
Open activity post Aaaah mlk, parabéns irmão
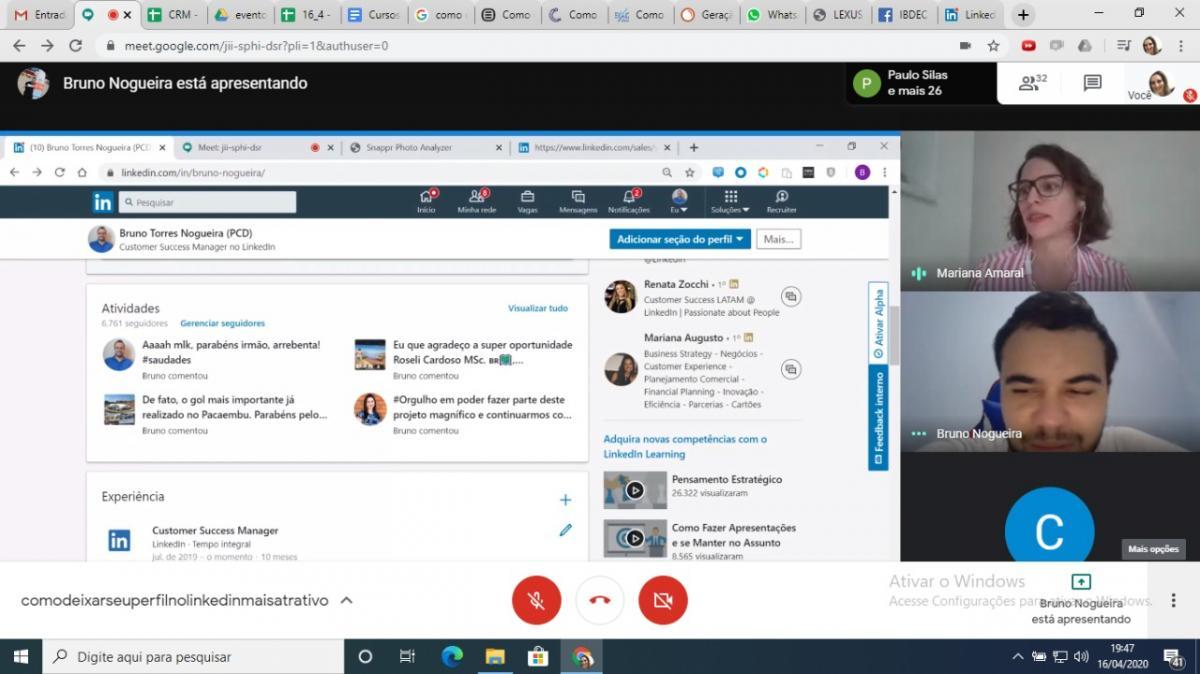231,352
